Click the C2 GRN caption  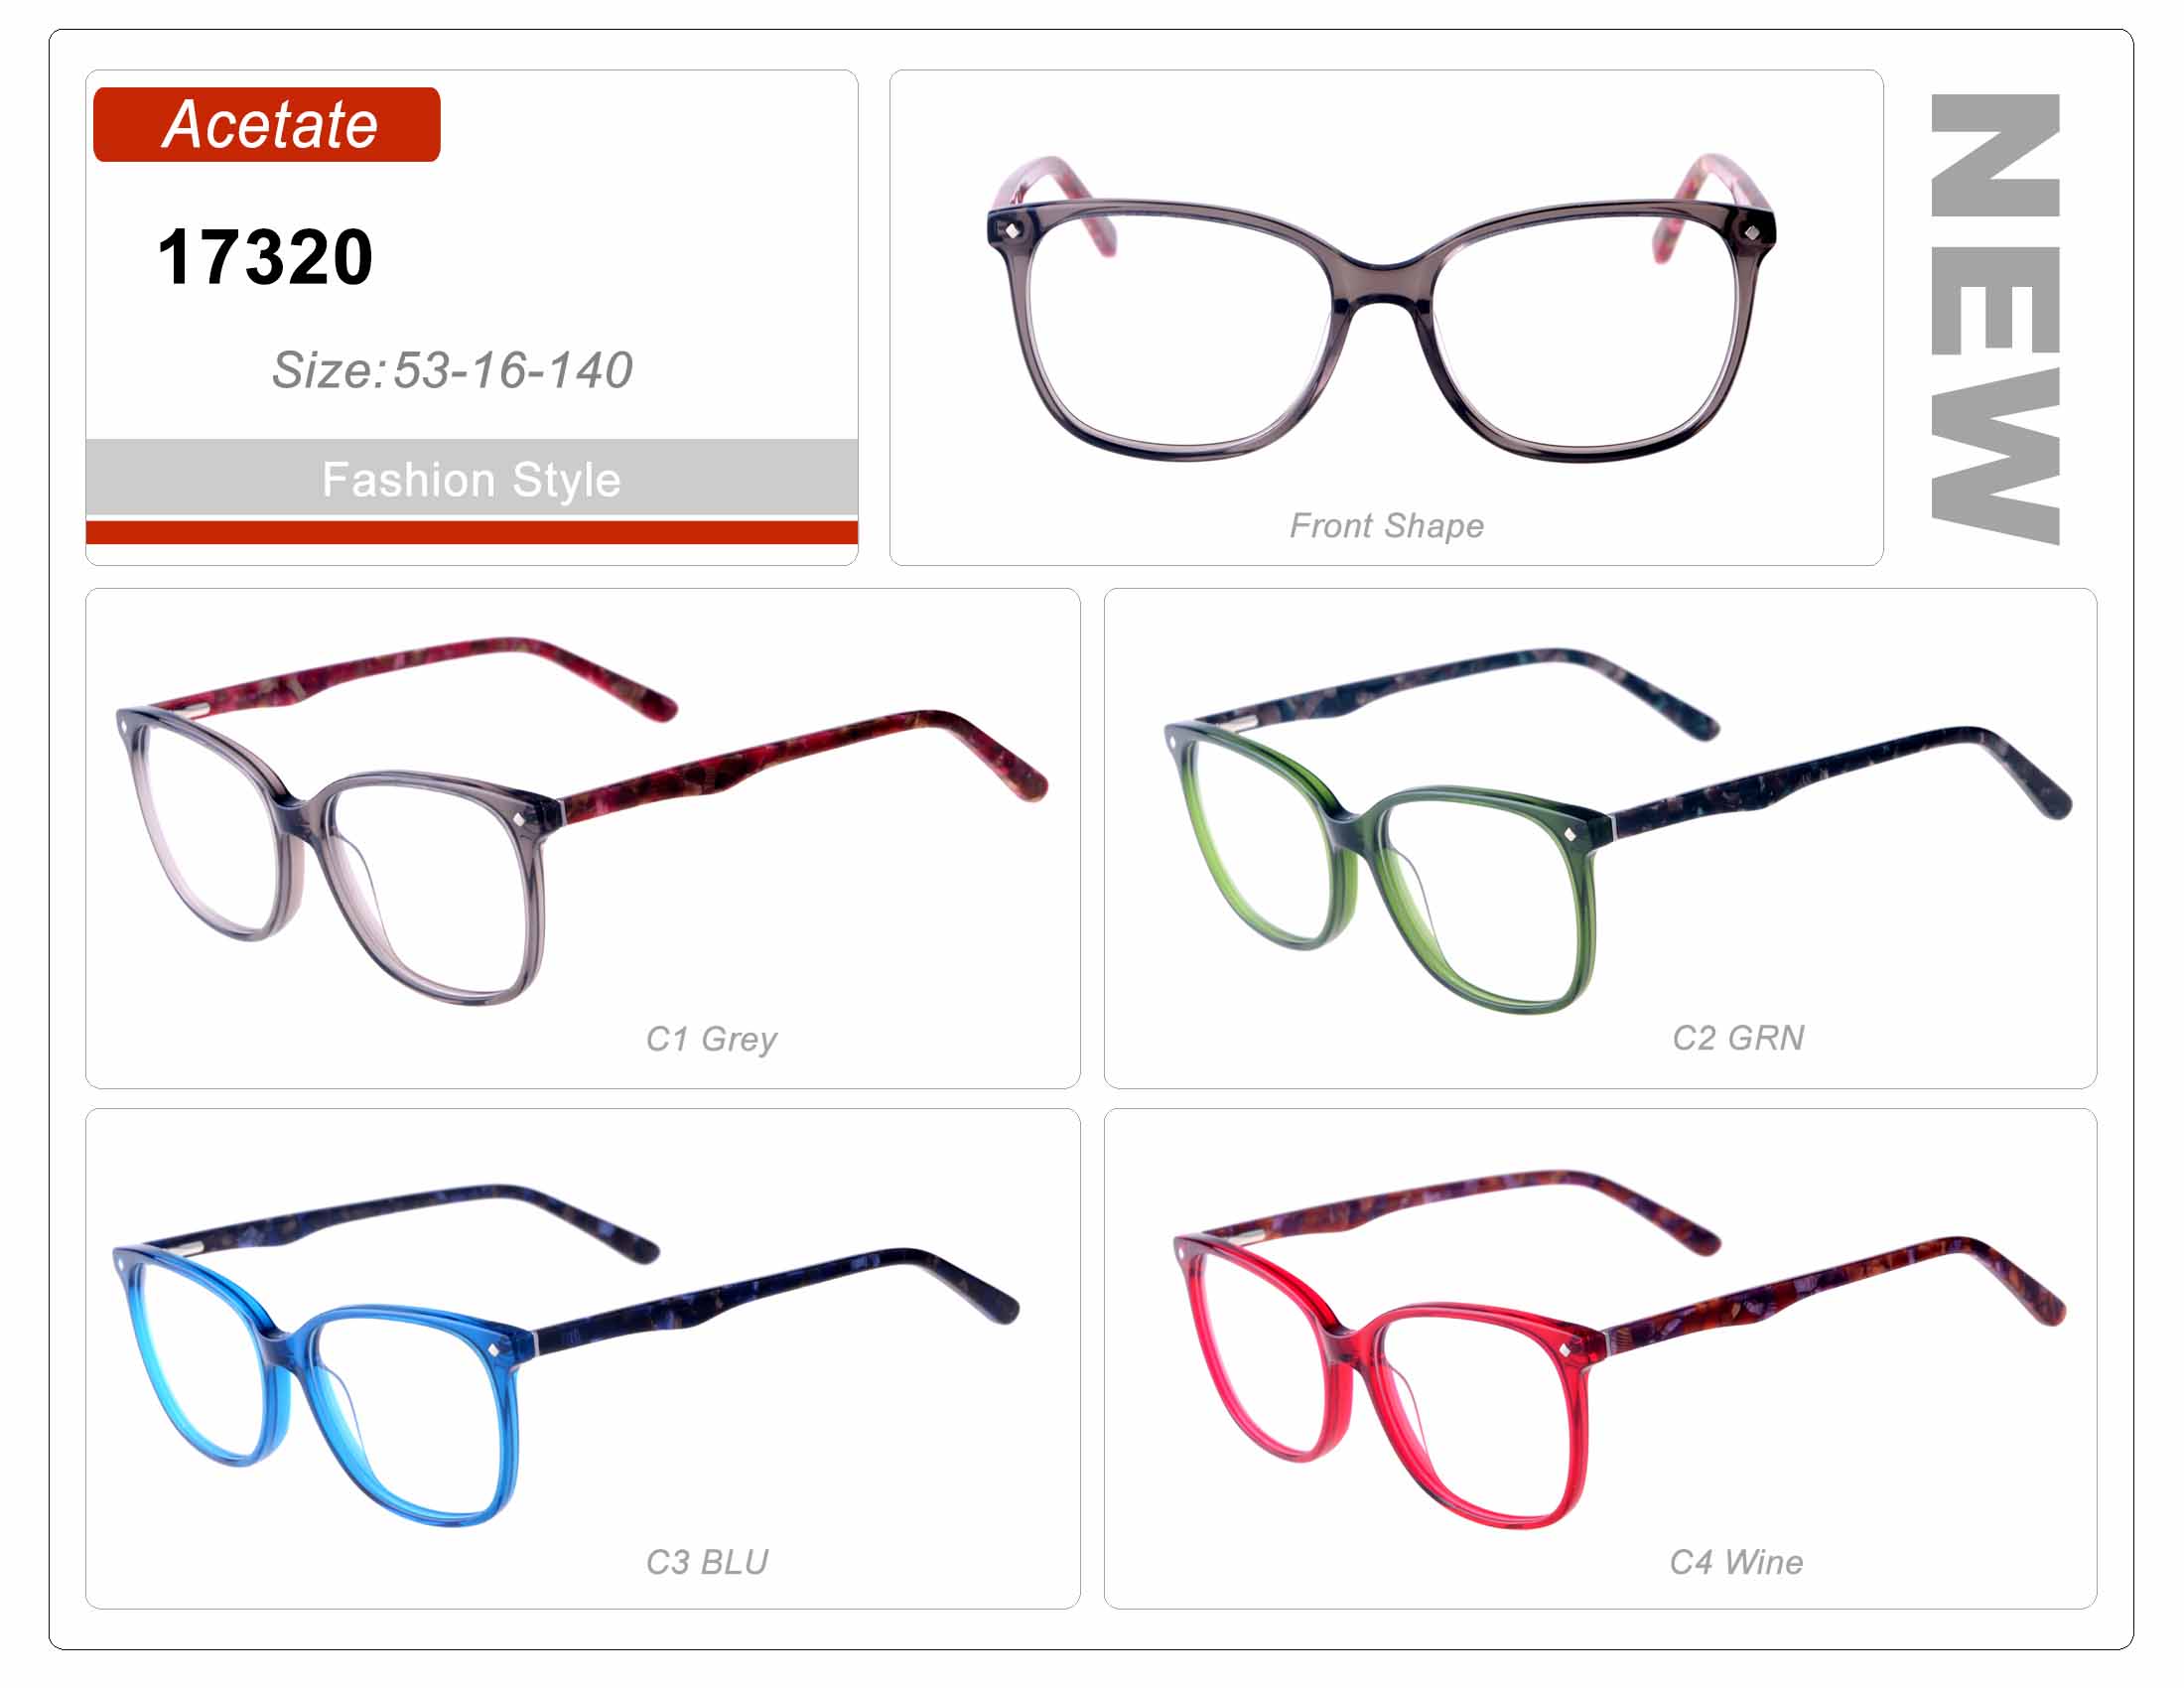tap(1738, 1038)
